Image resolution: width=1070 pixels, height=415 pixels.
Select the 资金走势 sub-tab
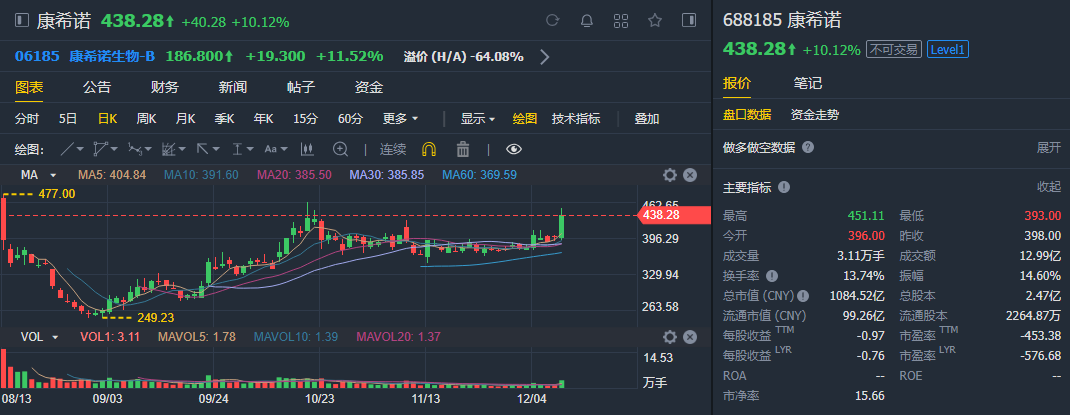click(x=815, y=115)
